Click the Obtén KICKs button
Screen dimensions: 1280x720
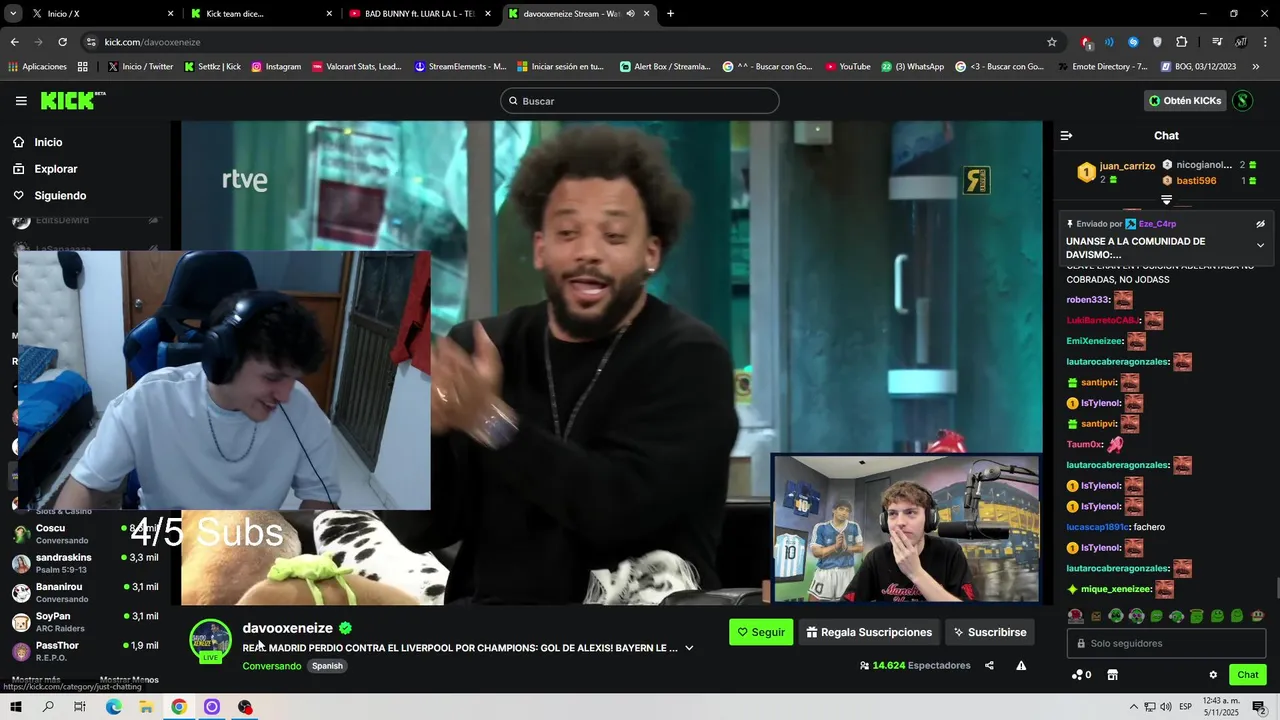click(x=1185, y=101)
